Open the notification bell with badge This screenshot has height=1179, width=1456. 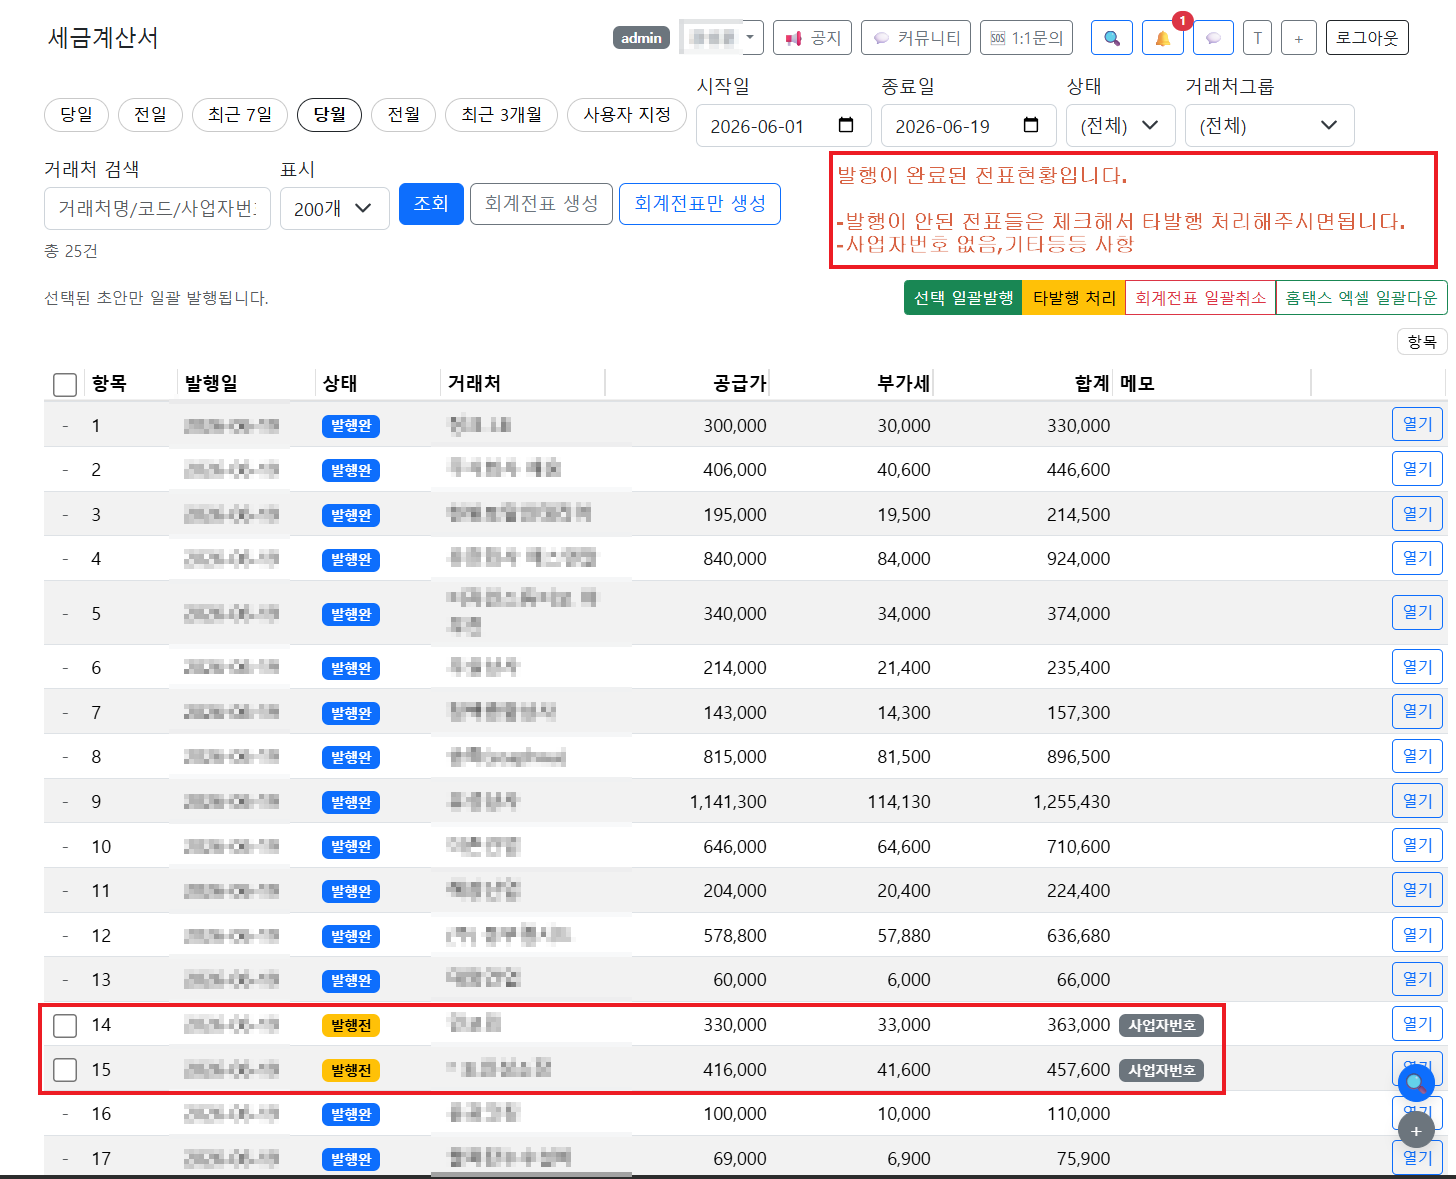[1162, 38]
